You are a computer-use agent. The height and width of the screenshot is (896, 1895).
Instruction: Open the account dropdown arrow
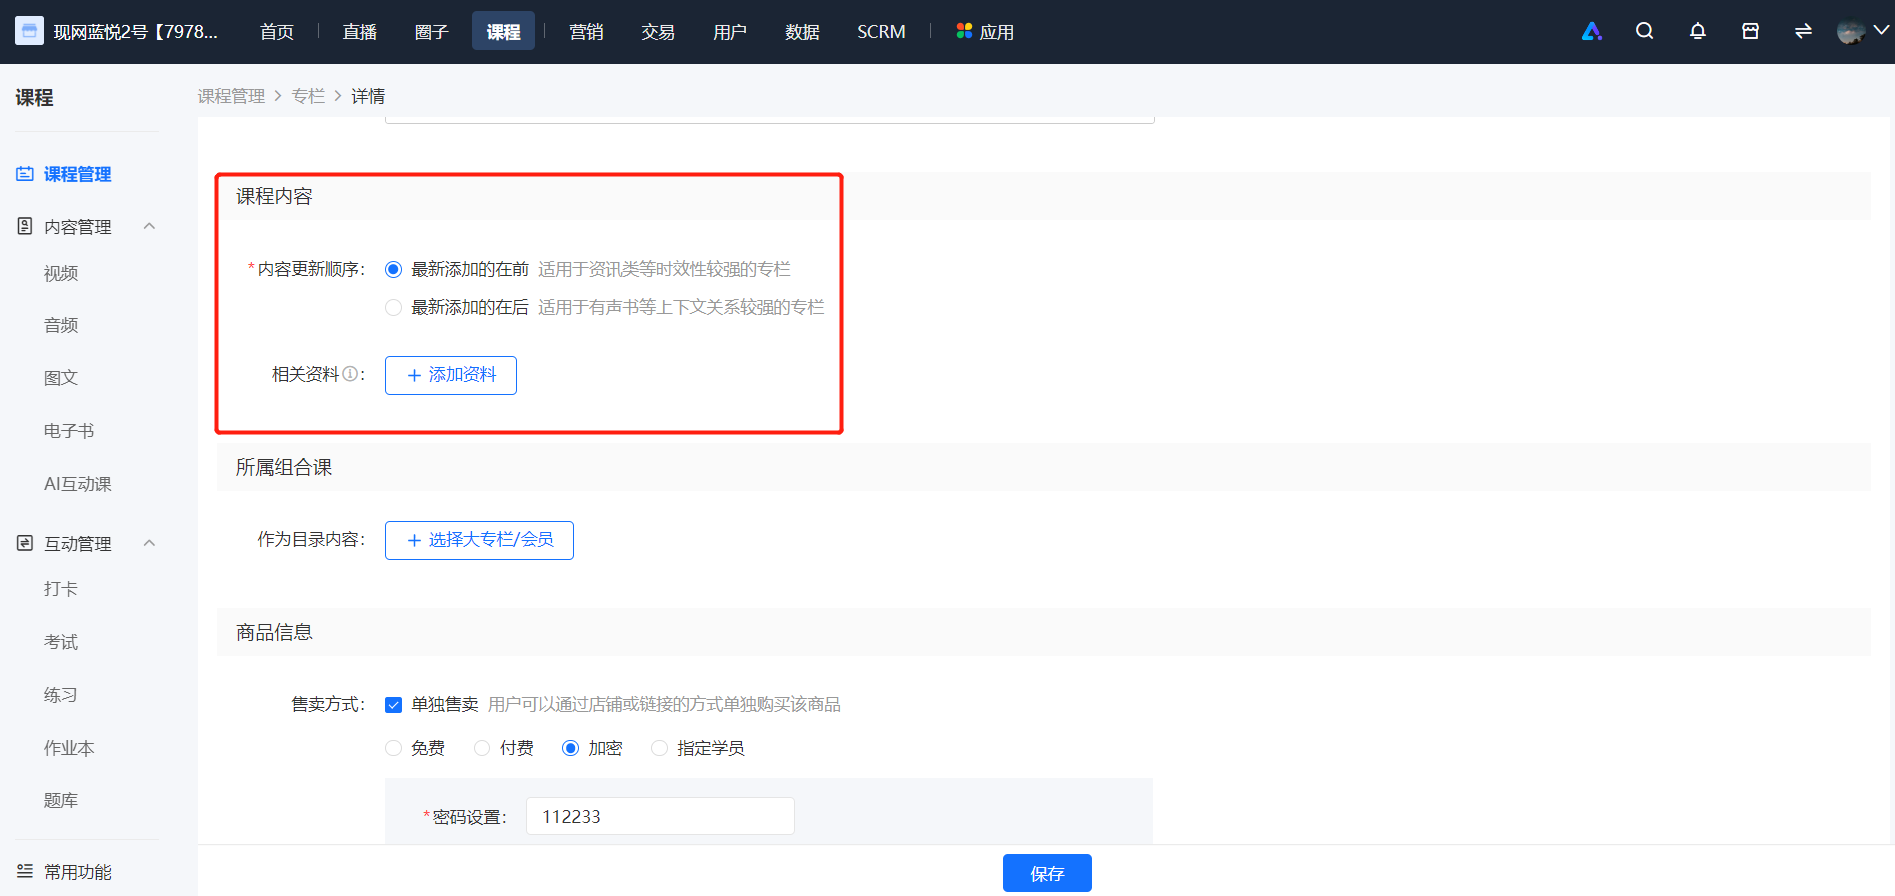coord(1881,31)
